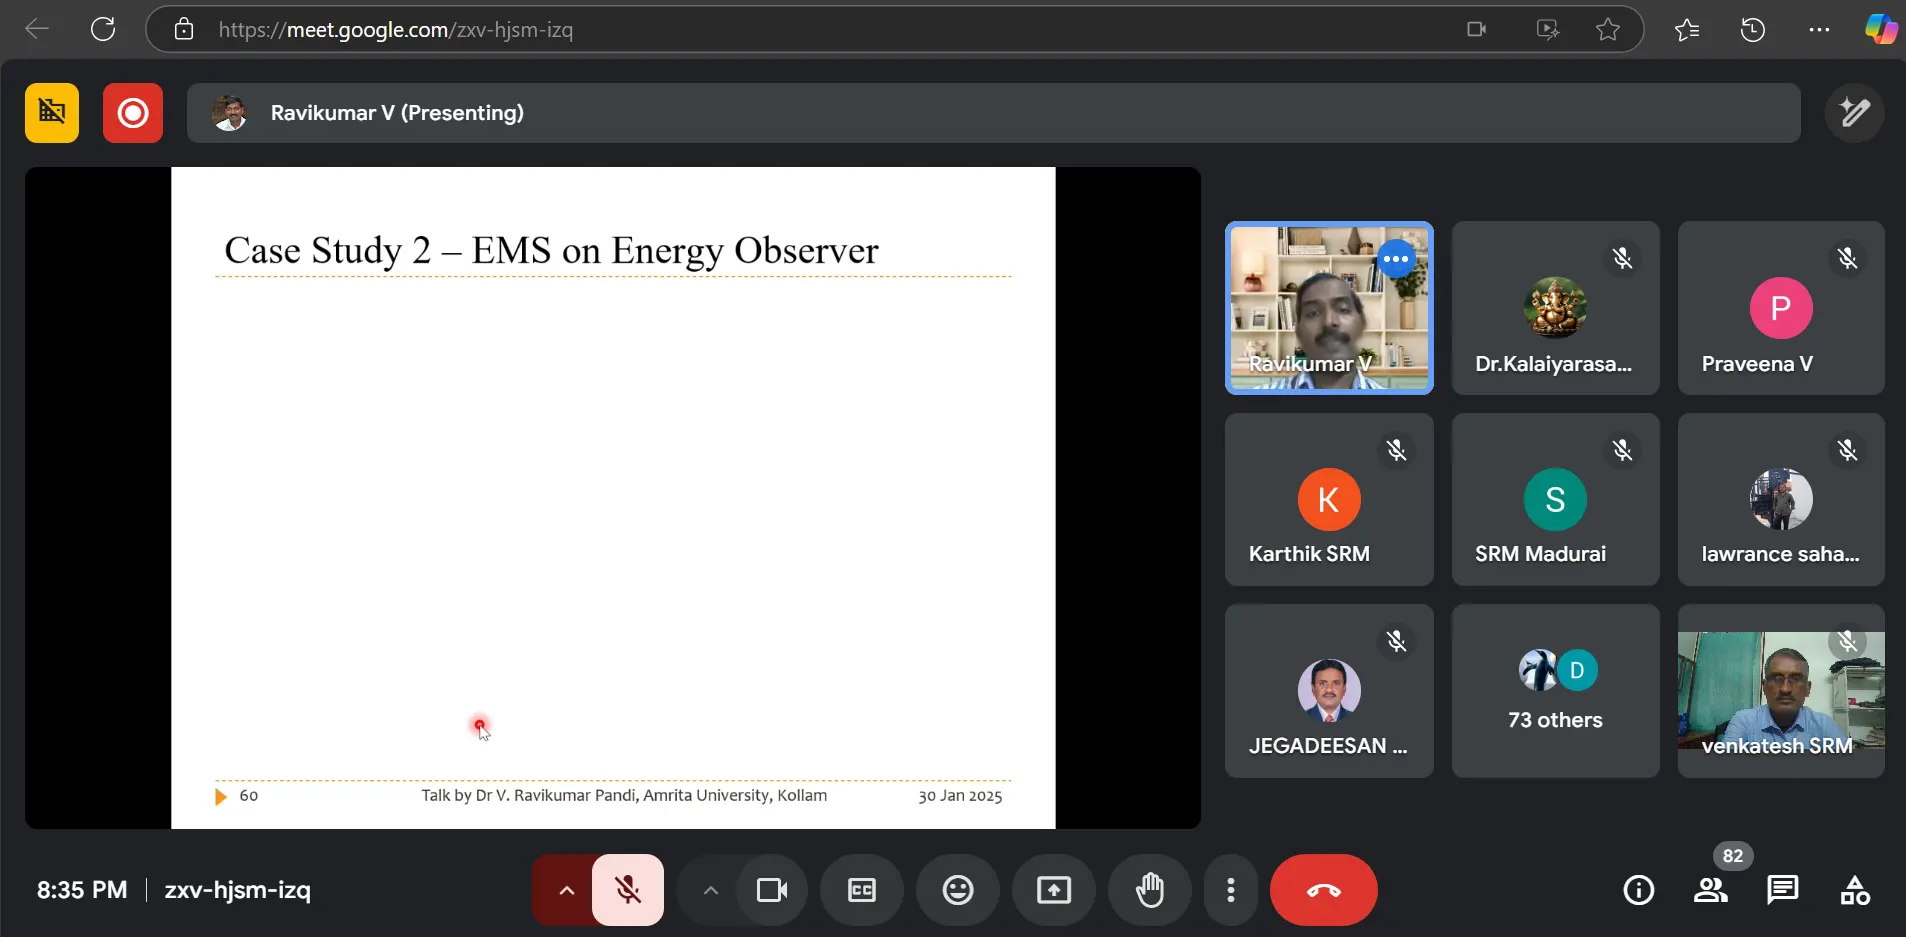
Task: Raise your hand
Action: point(1150,890)
